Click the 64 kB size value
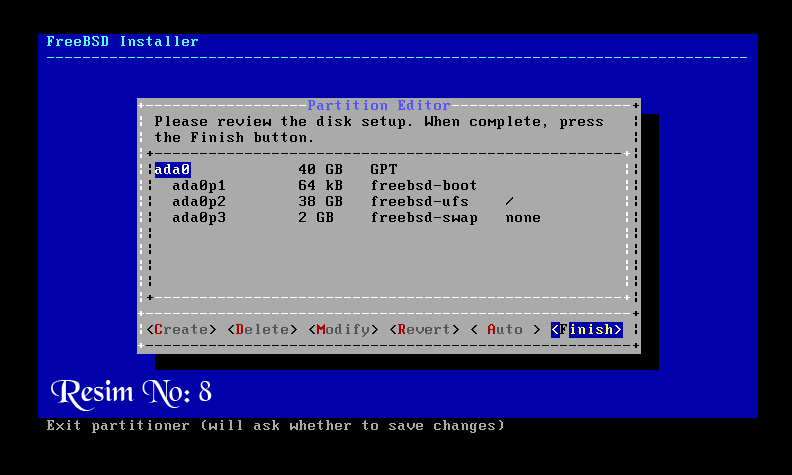 [320, 185]
